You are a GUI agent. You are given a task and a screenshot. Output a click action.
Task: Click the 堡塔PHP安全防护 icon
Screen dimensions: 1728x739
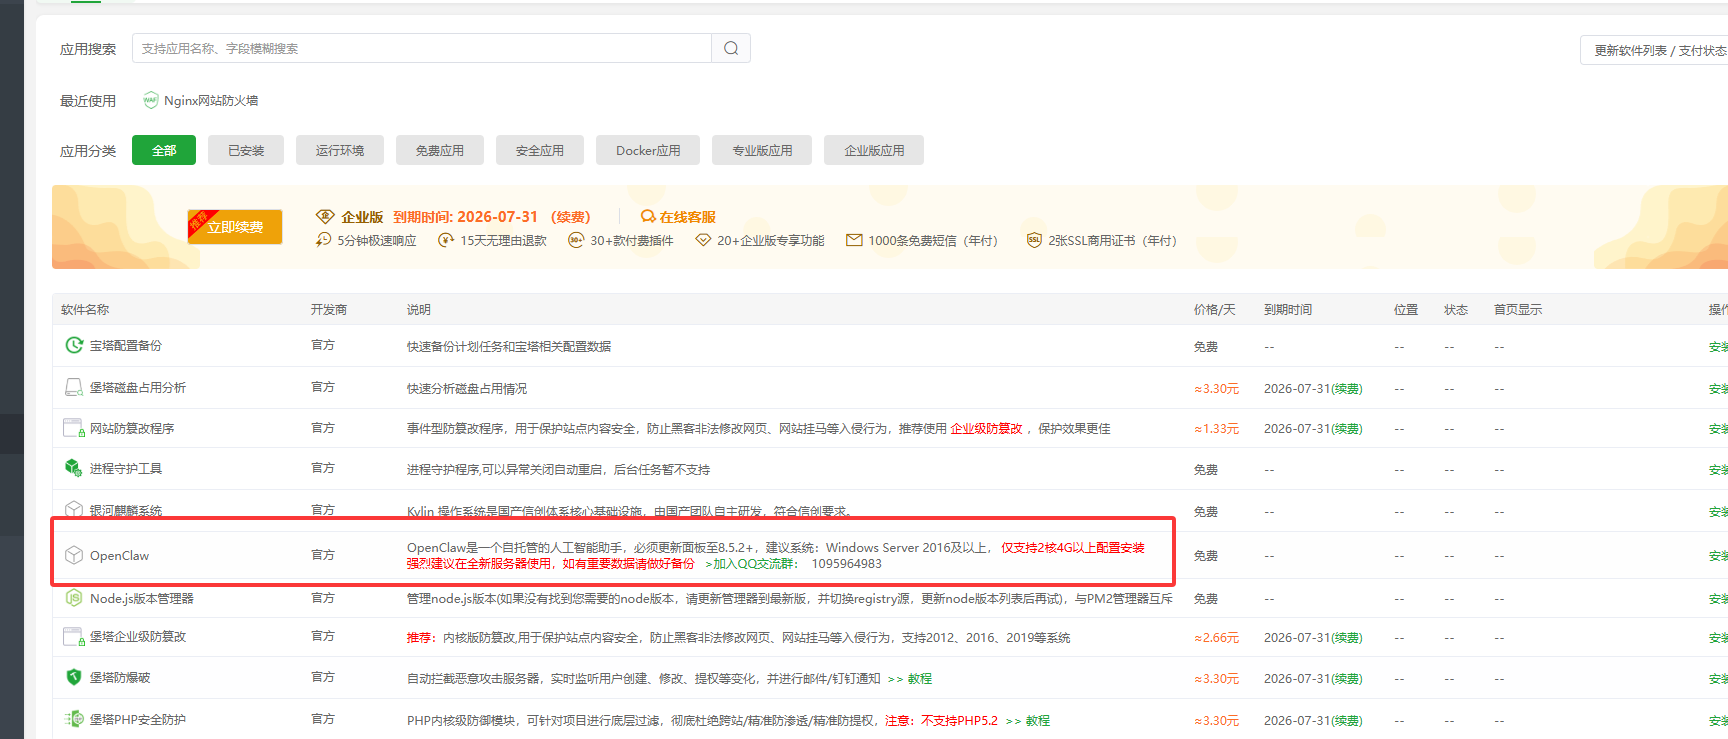click(74, 719)
